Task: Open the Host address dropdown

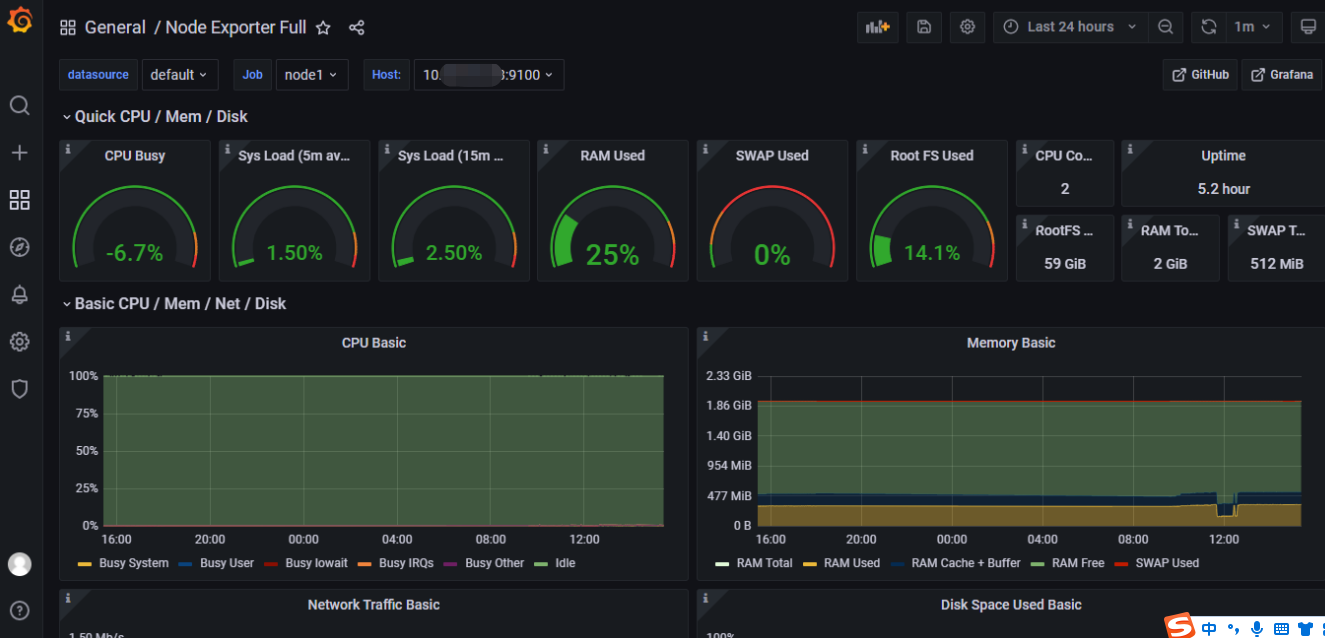Action: [489, 75]
